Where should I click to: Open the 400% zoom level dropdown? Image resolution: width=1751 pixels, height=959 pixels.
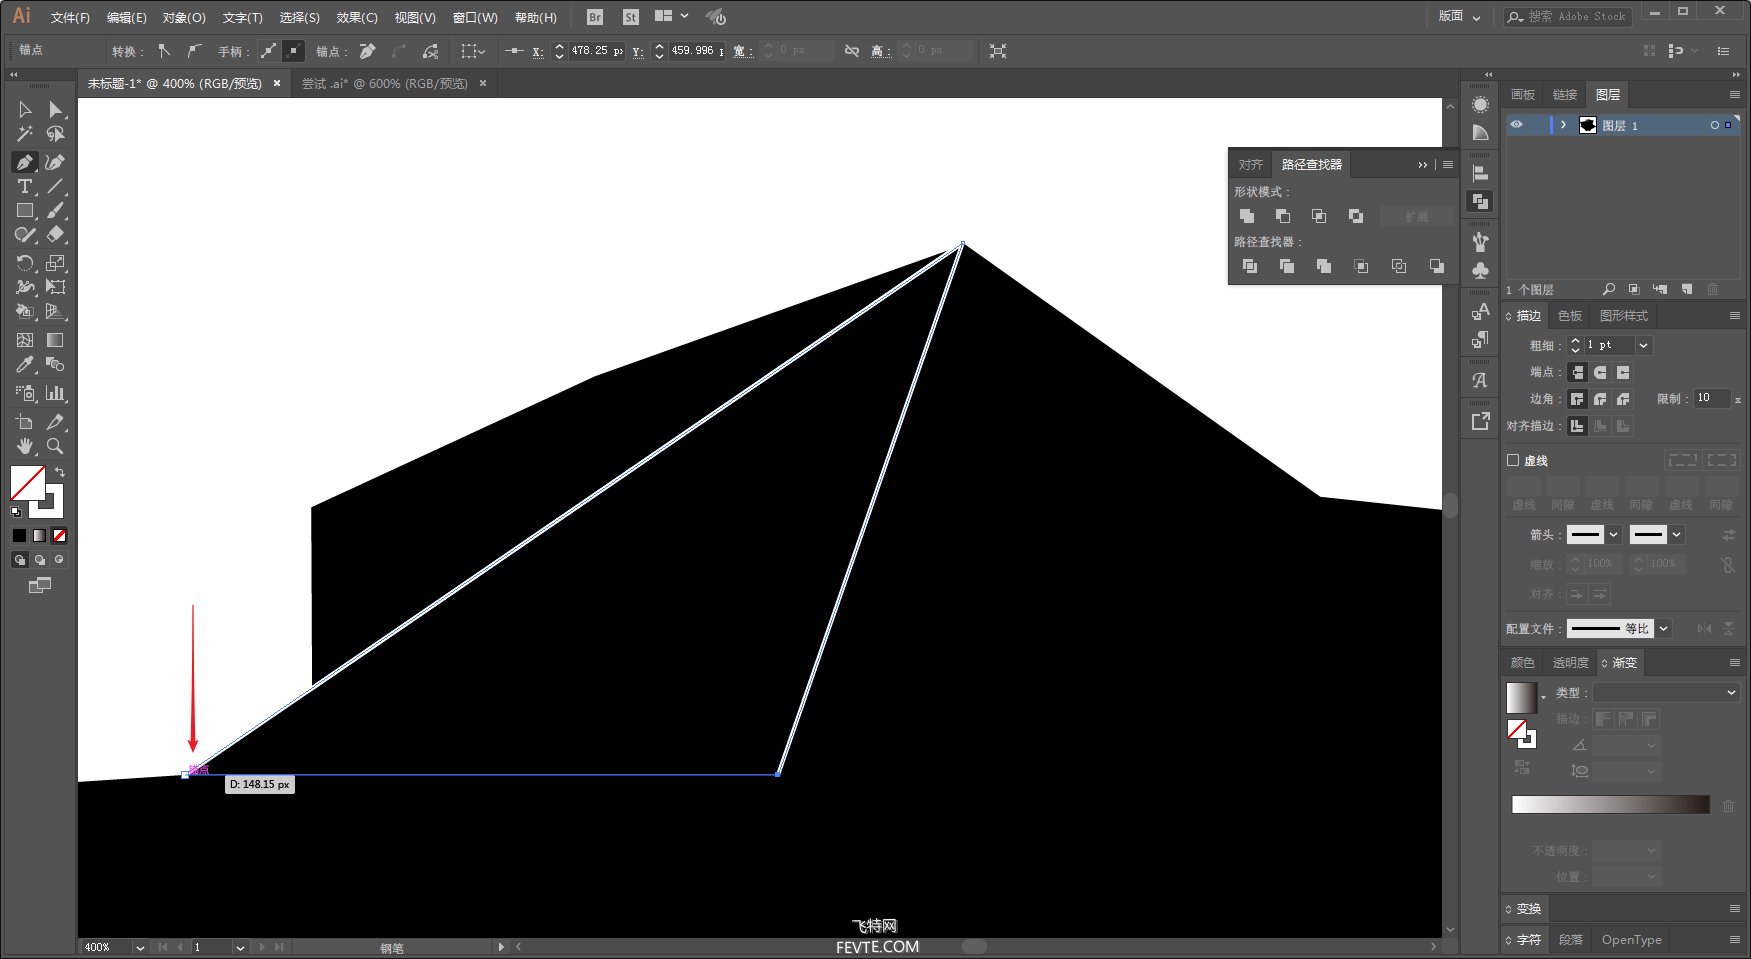pos(140,947)
